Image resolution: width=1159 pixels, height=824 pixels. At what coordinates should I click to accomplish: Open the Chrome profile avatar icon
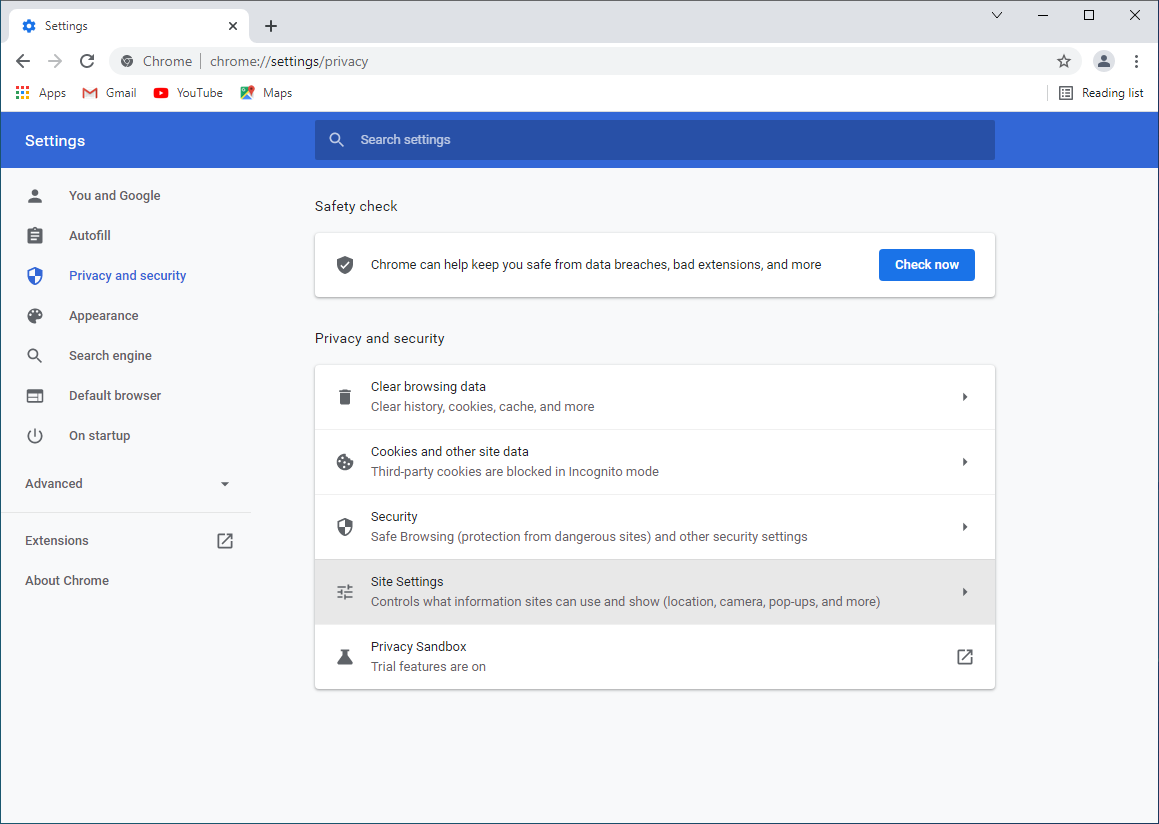pos(1103,61)
